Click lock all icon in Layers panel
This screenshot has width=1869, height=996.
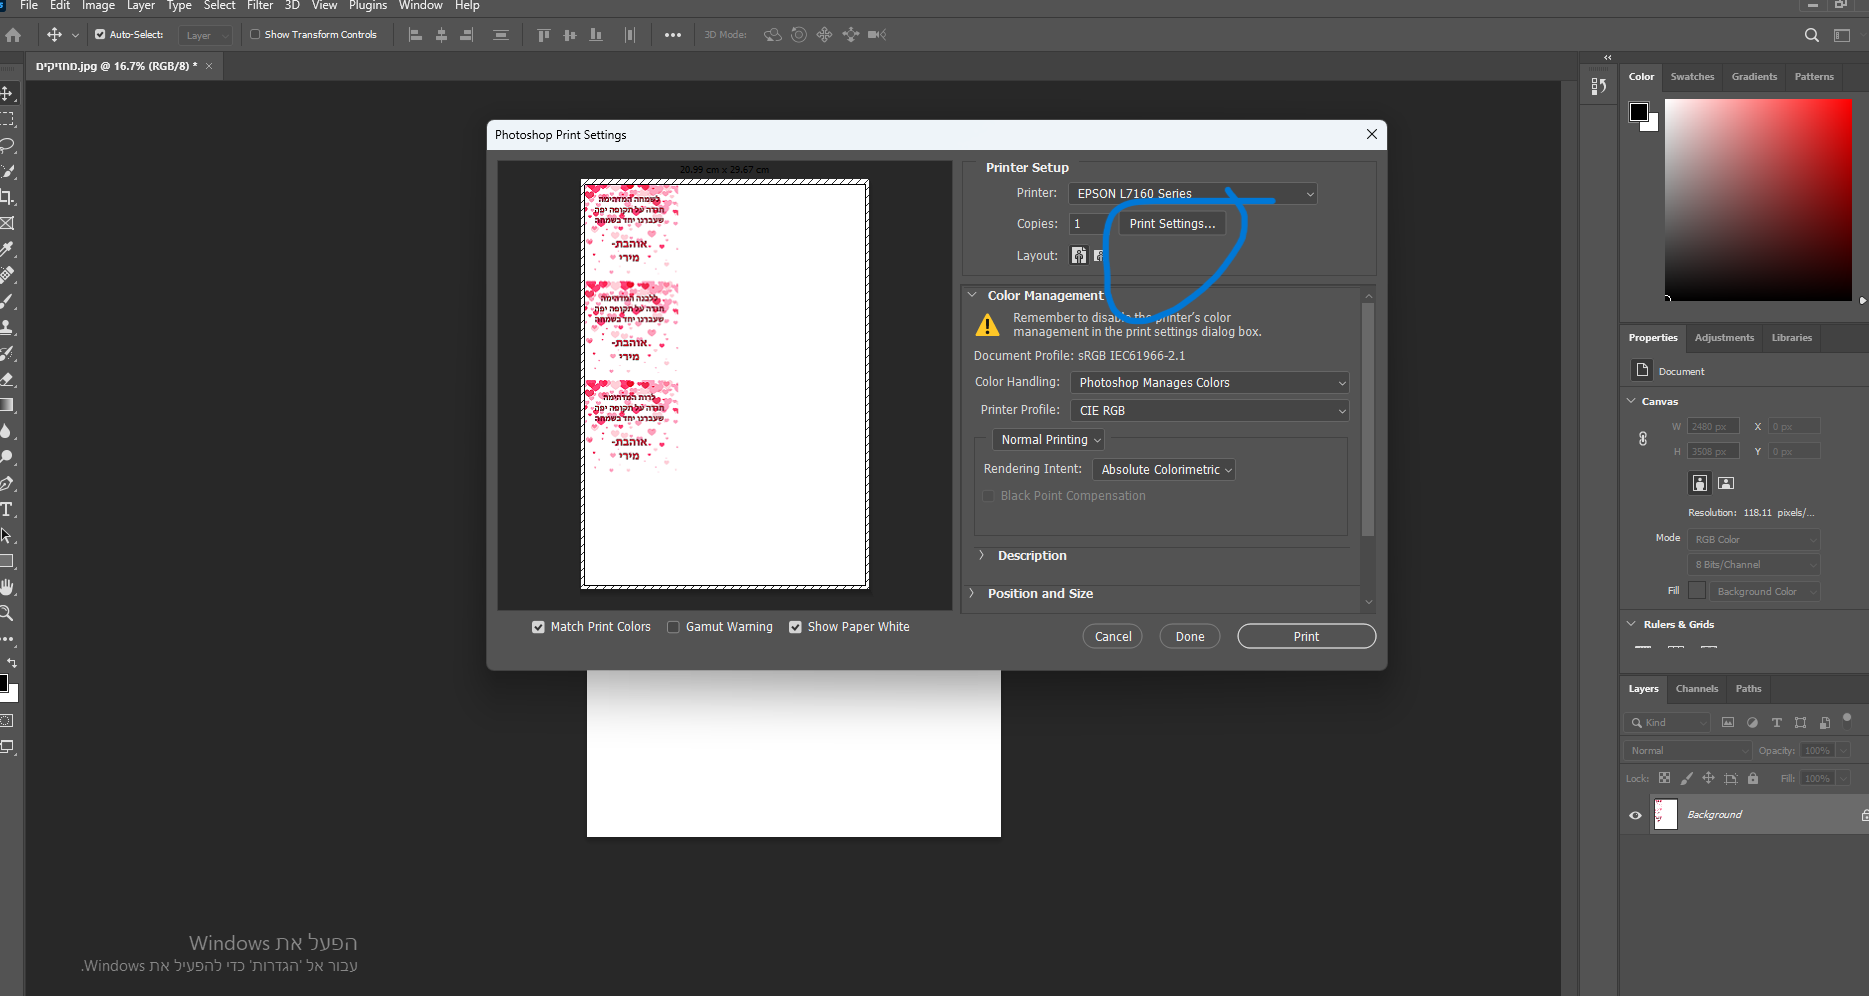pyautogui.click(x=1753, y=778)
